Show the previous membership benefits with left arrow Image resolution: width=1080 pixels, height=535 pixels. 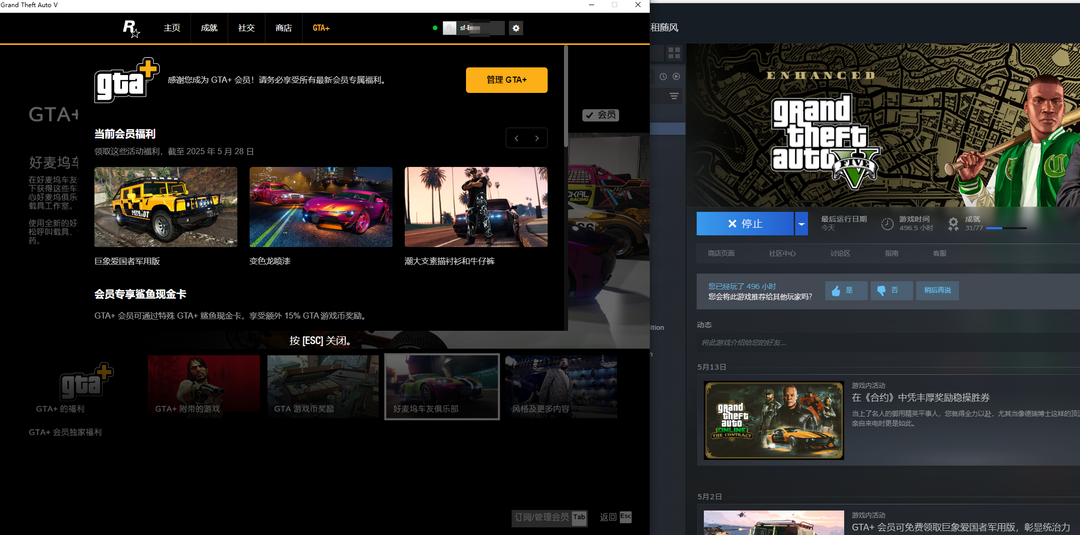click(517, 138)
